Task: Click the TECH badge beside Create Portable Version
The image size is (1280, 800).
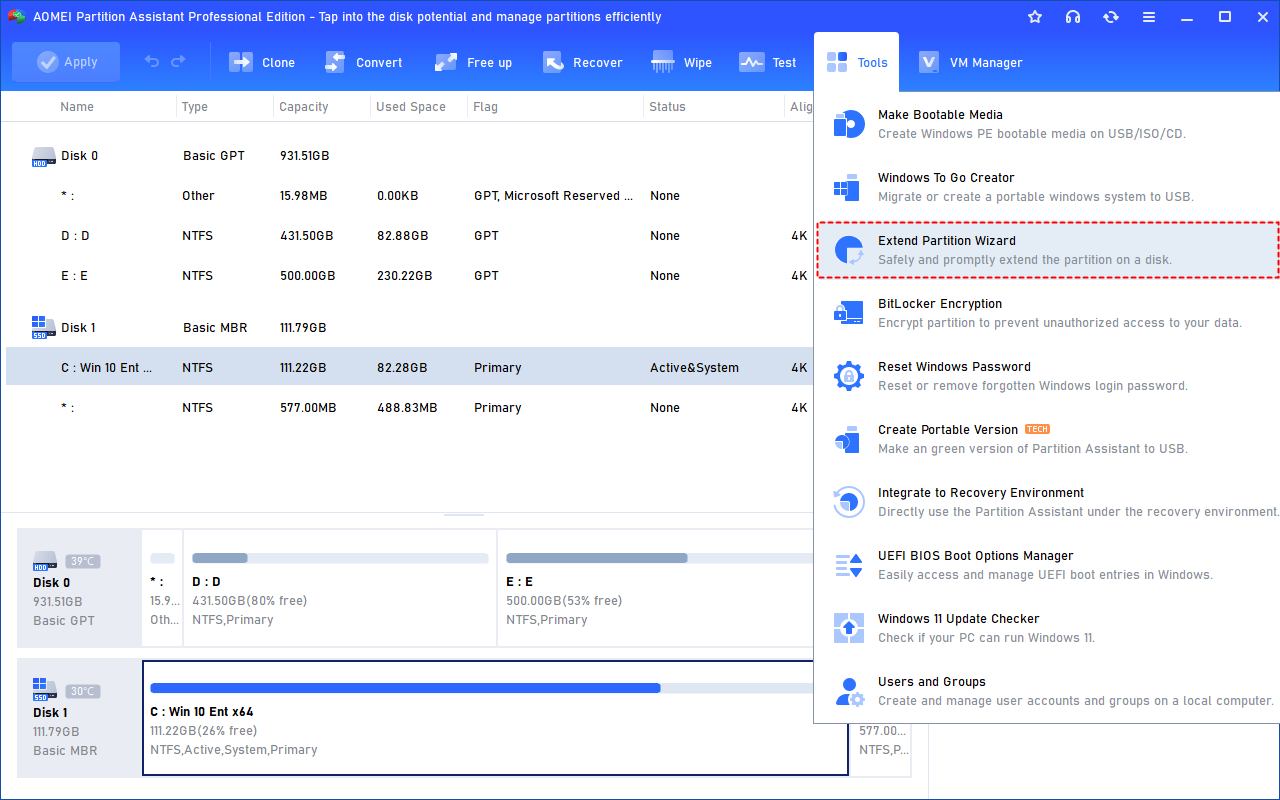Action: pos(1038,429)
